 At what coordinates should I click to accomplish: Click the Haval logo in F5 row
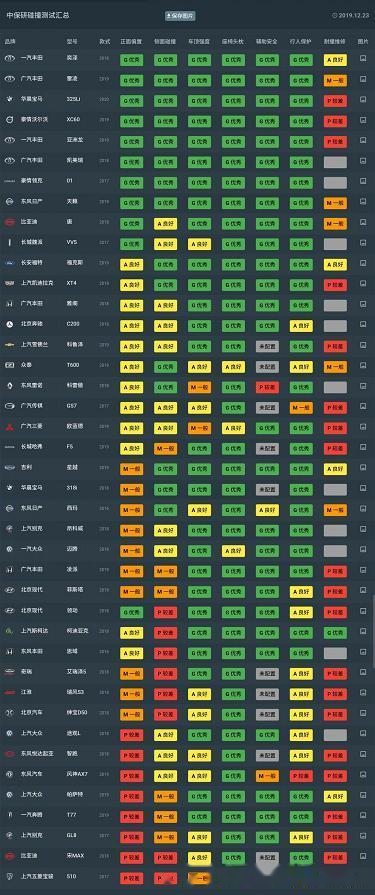pyautogui.click(x=9, y=447)
